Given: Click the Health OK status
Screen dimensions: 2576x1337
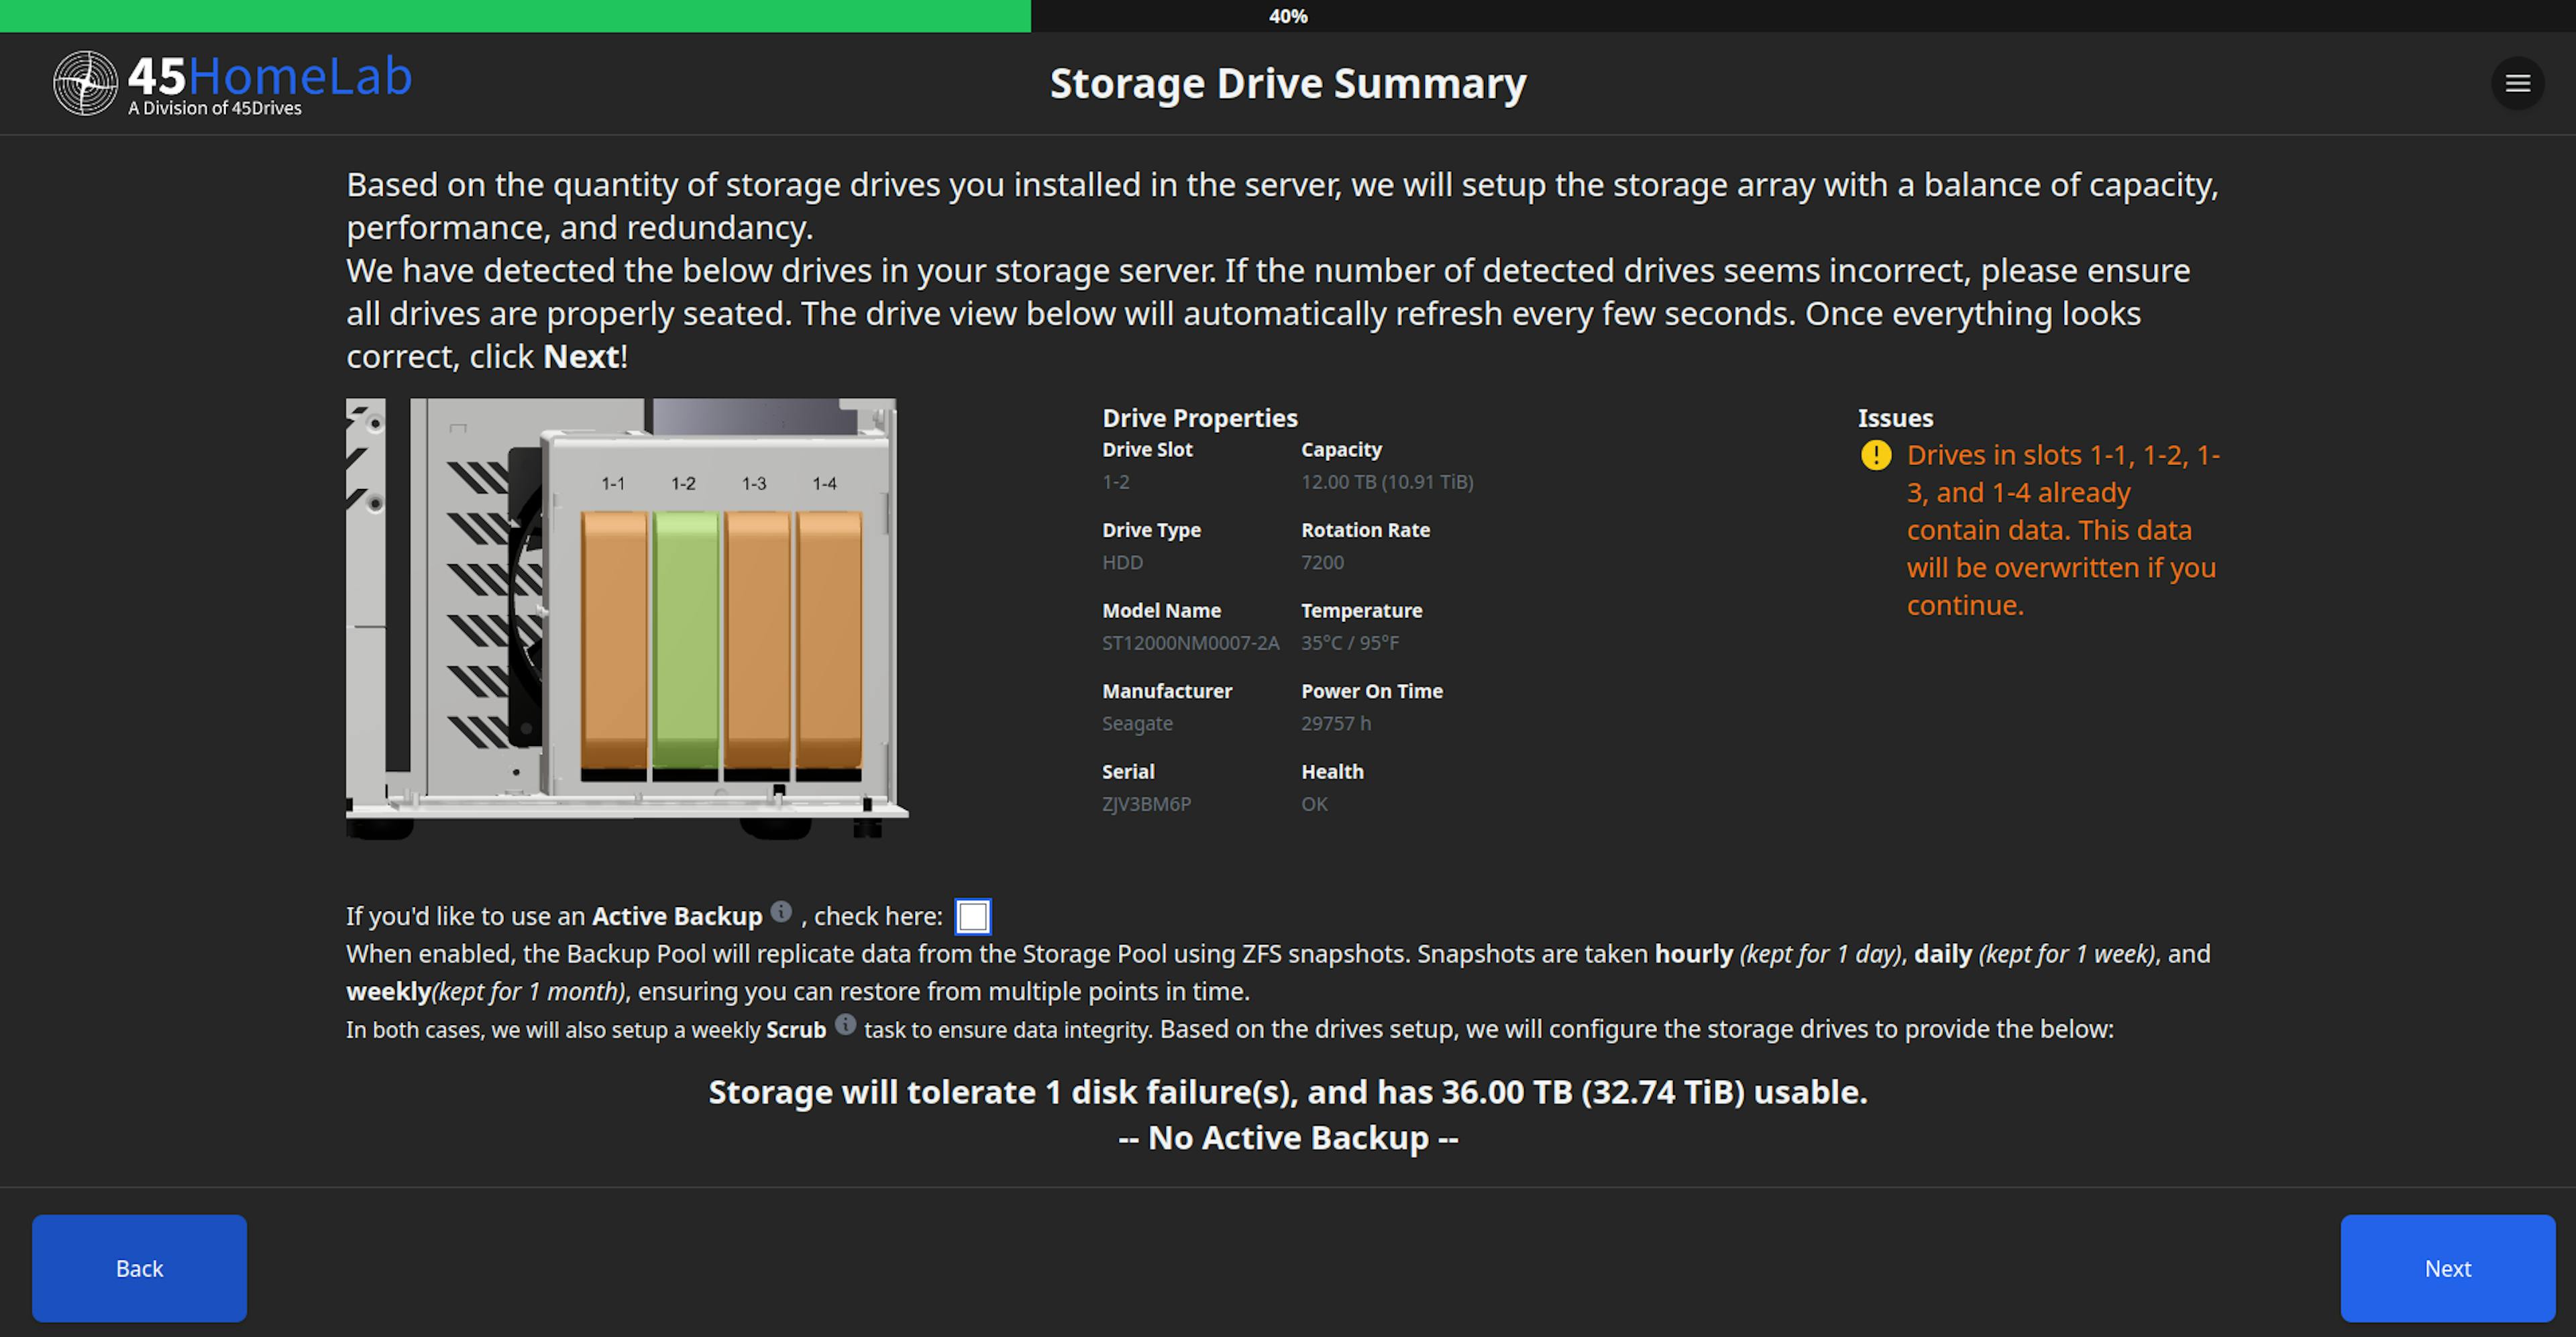Looking at the screenshot, I should tap(1313, 804).
